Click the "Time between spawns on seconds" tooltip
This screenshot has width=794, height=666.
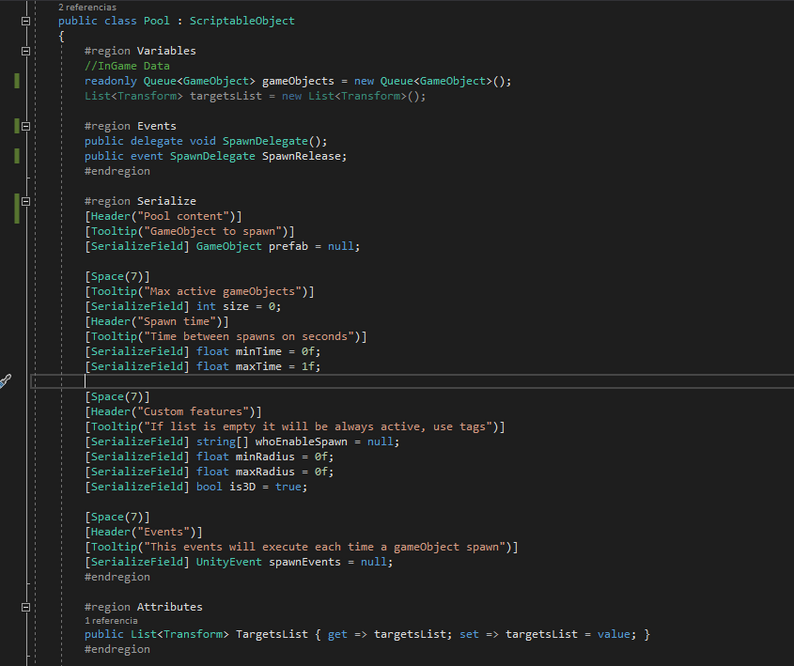point(249,337)
